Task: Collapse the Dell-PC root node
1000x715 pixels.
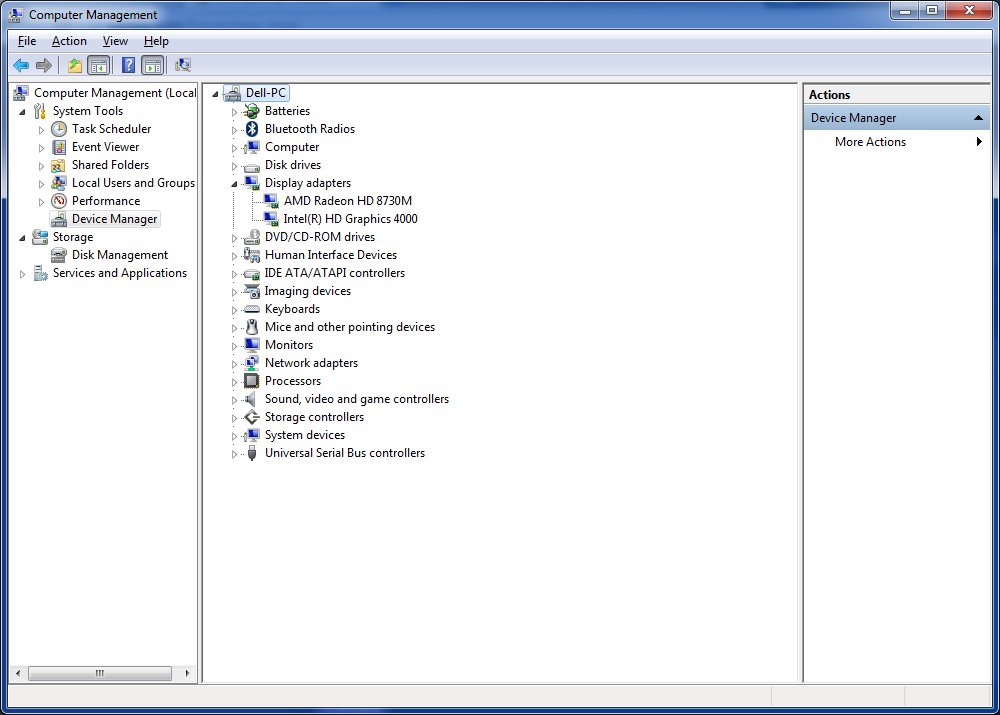Action: pyautogui.click(x=216, y=94)
